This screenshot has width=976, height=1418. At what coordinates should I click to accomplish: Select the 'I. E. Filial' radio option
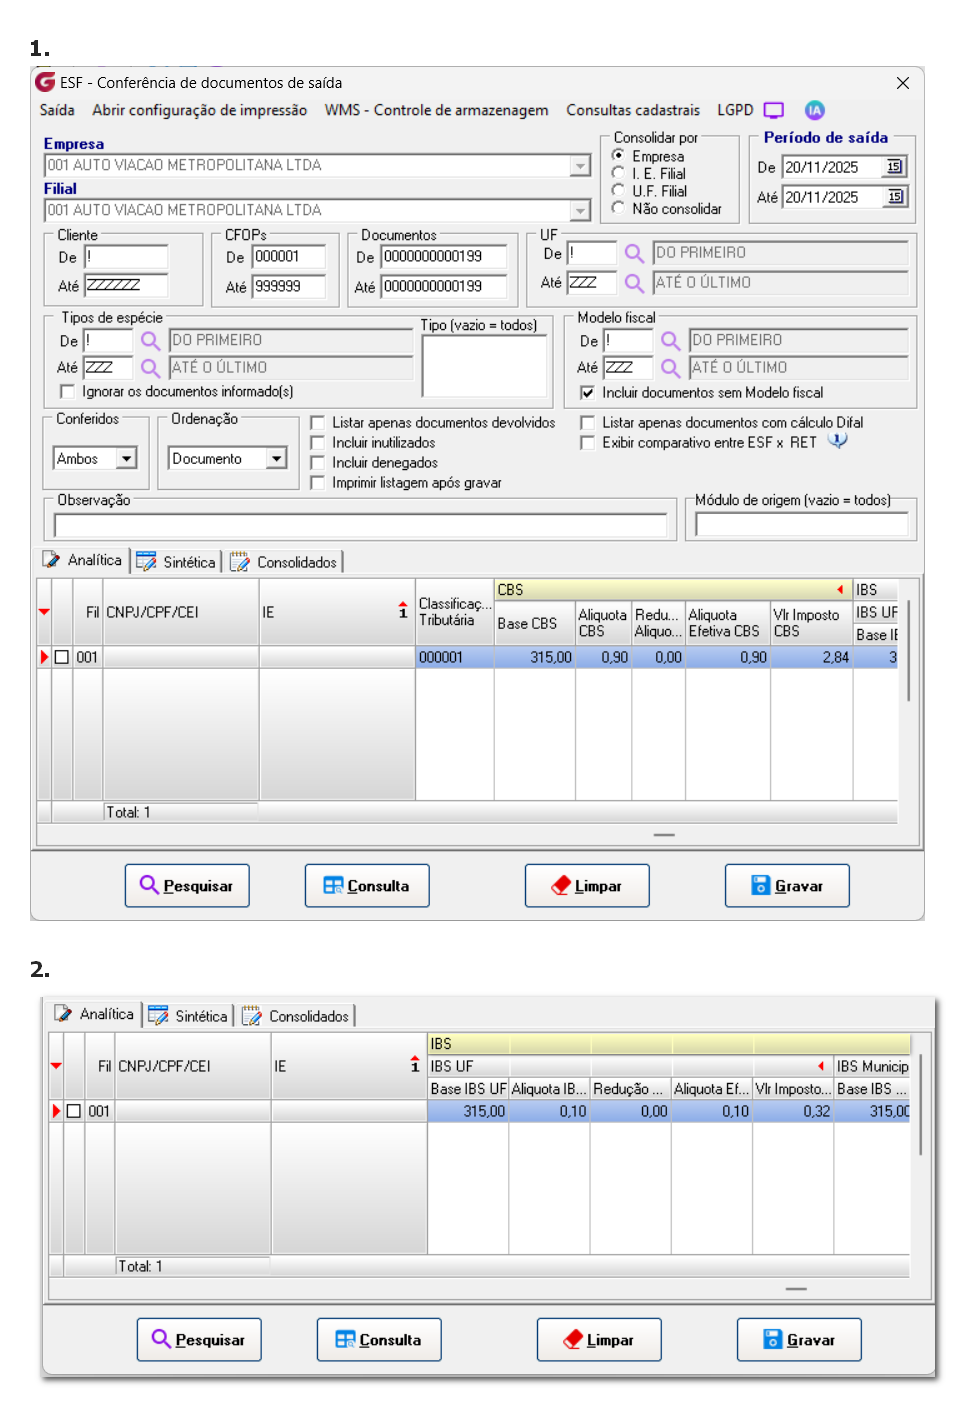pyautogui.click(x=618, y=173)
